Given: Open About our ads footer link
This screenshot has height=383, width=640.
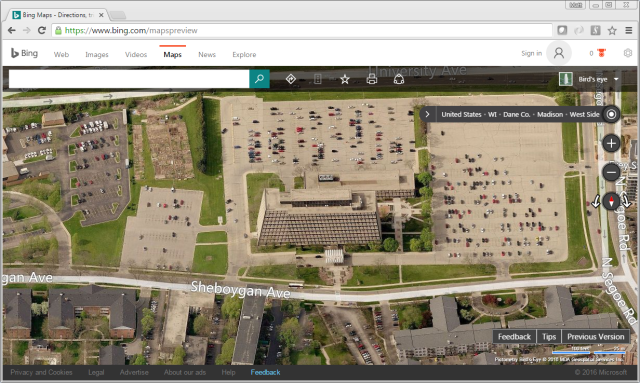Looking at the screenshot, I should pos(185,372).
